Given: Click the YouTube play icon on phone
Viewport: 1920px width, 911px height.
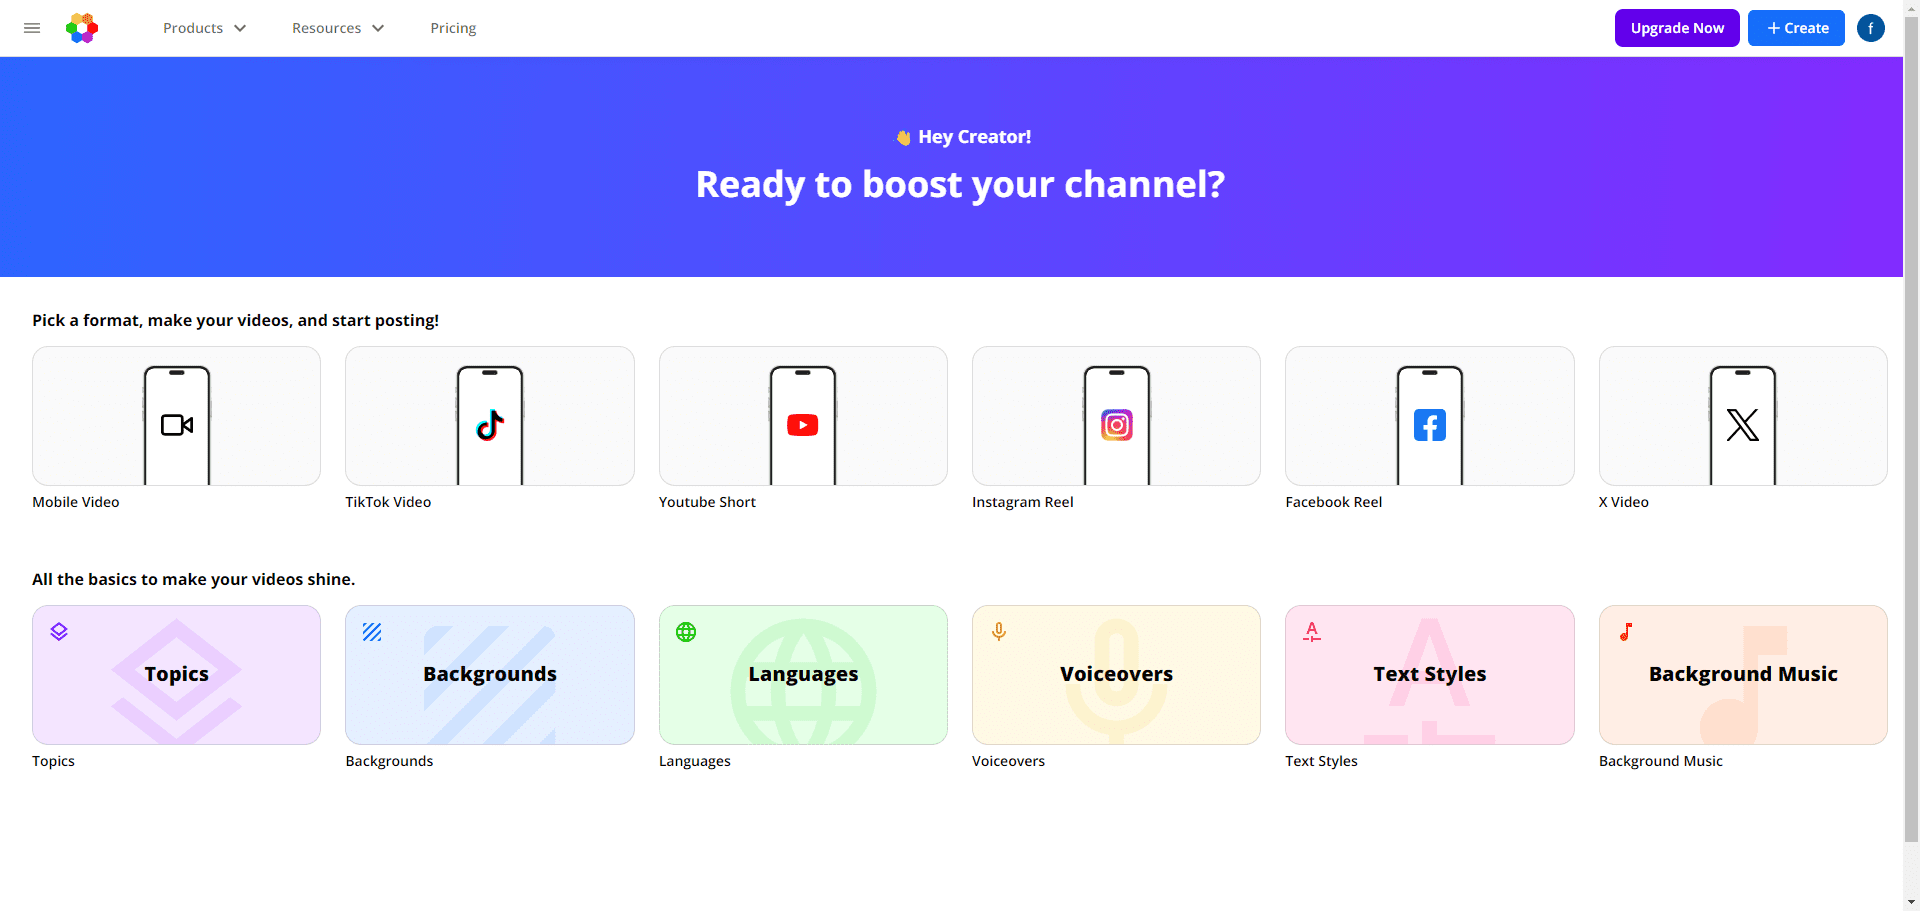Looking at the screenshot, I should [803, 425].
